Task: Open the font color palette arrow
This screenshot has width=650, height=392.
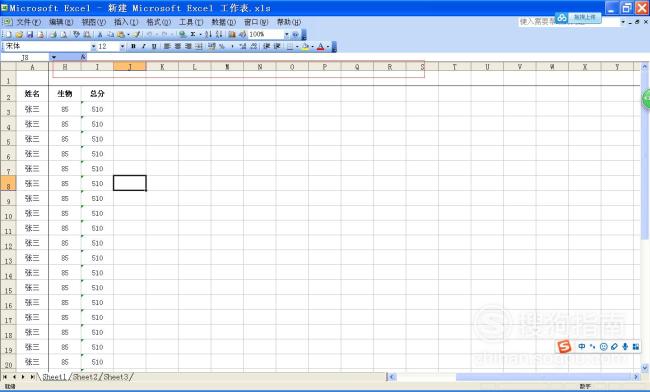Action: 328,46
